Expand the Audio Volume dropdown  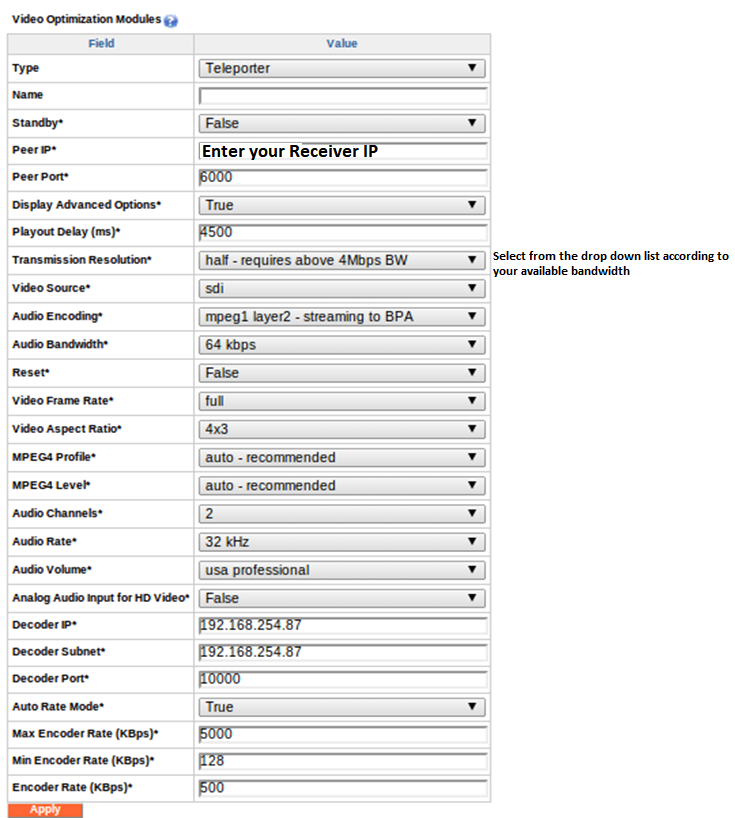click(x=342, y=570)
